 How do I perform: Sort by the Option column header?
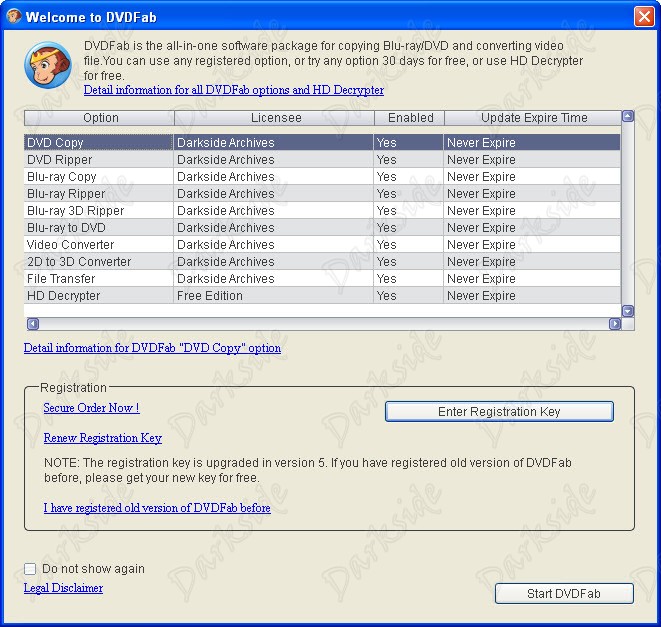[99, 118]
